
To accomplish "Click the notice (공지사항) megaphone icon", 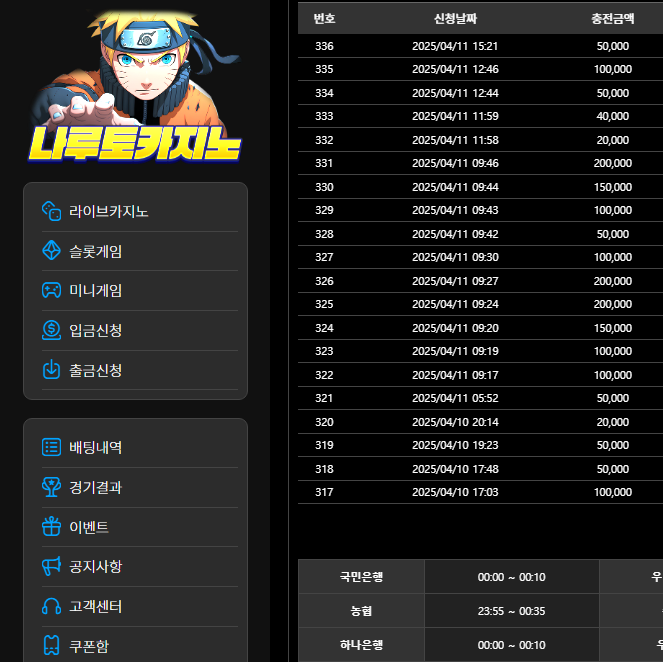I will [x=51, y=566].
